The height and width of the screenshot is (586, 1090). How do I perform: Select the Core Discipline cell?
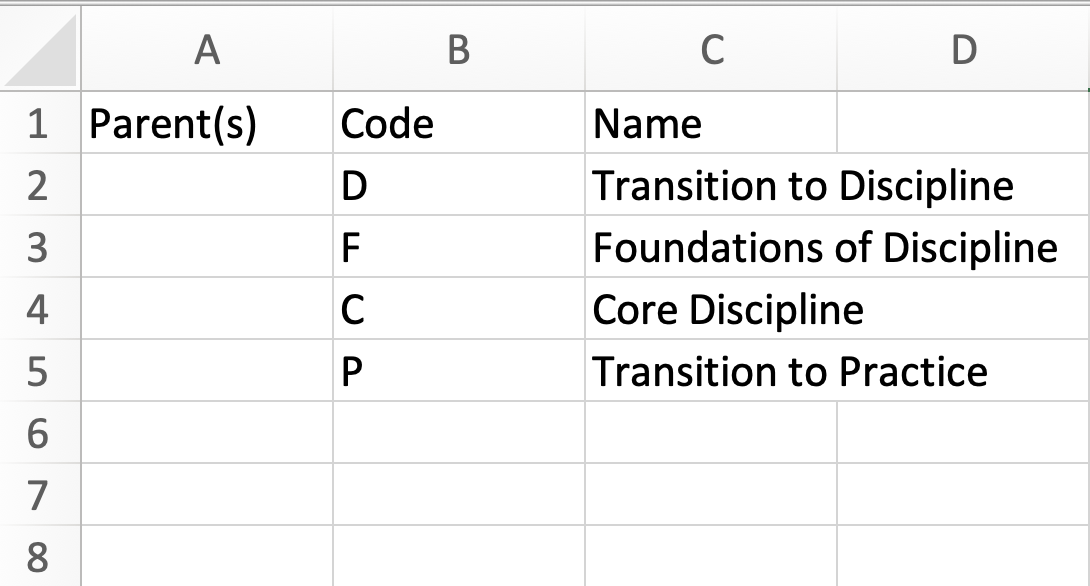point(711,310)
